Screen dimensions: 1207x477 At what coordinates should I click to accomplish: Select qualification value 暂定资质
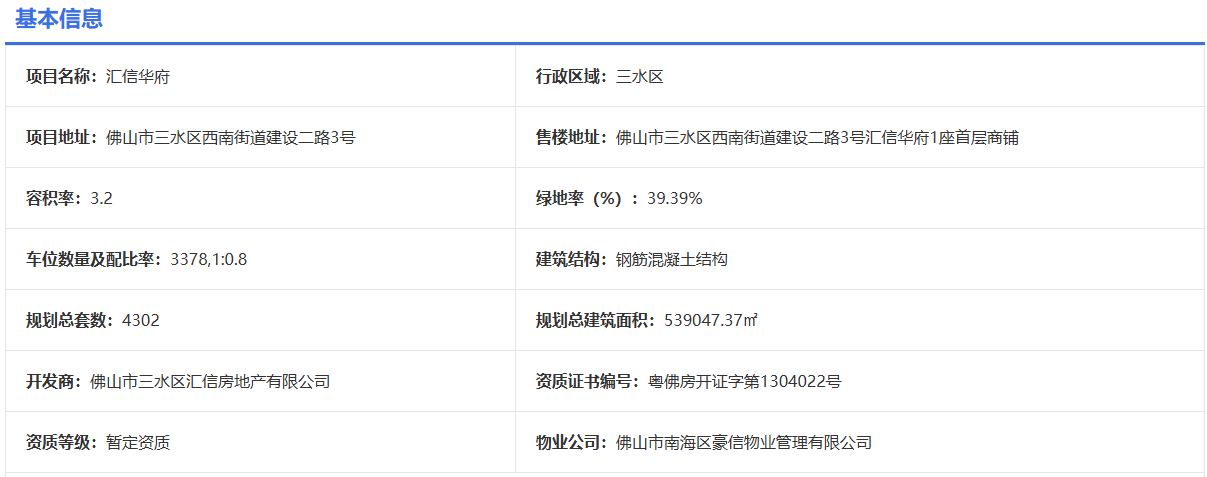click(138, 442)
